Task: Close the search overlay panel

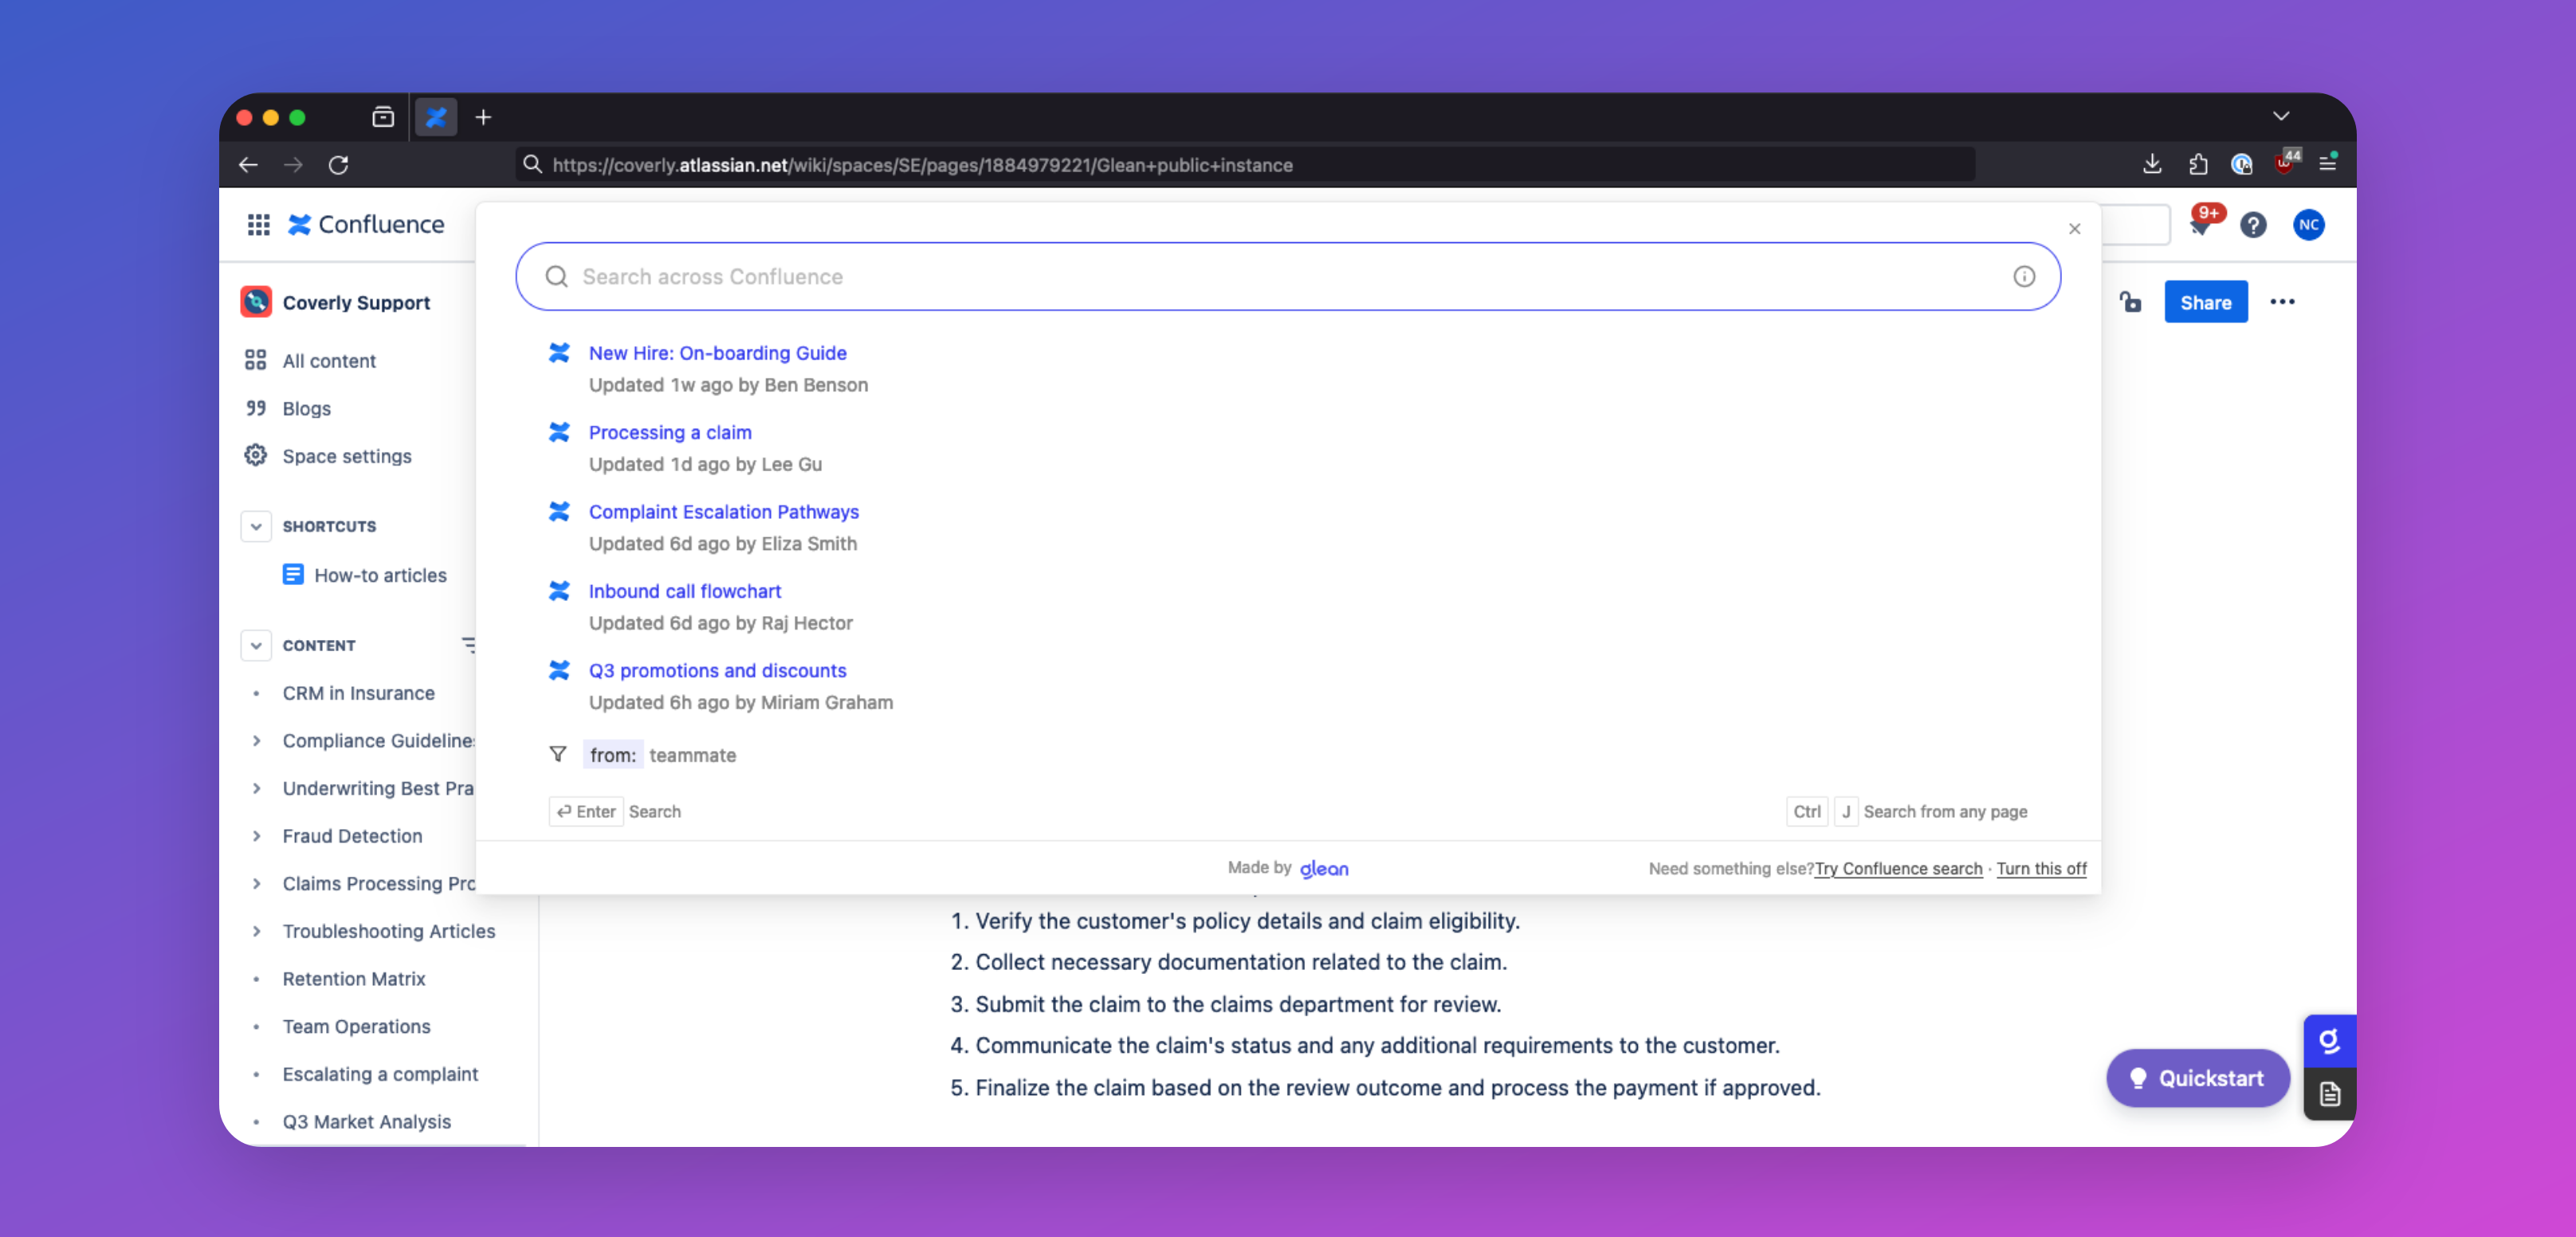Action: pos(2074,229)
